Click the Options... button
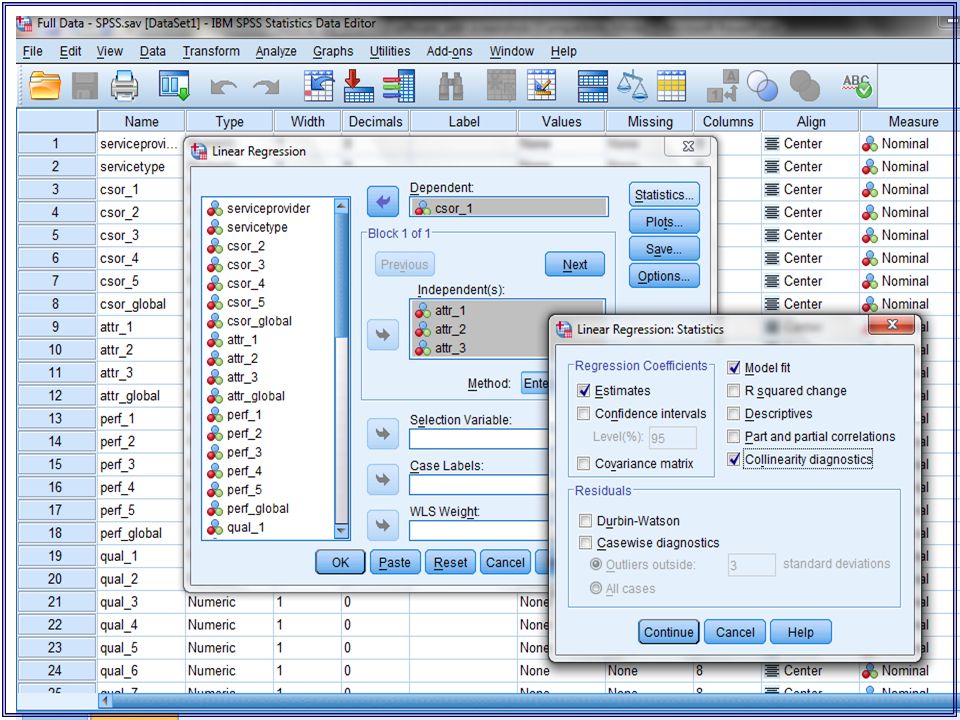Image resolution: width=960 pixels, height=720 pixels. pyautogui.click(x=664, y=276)
